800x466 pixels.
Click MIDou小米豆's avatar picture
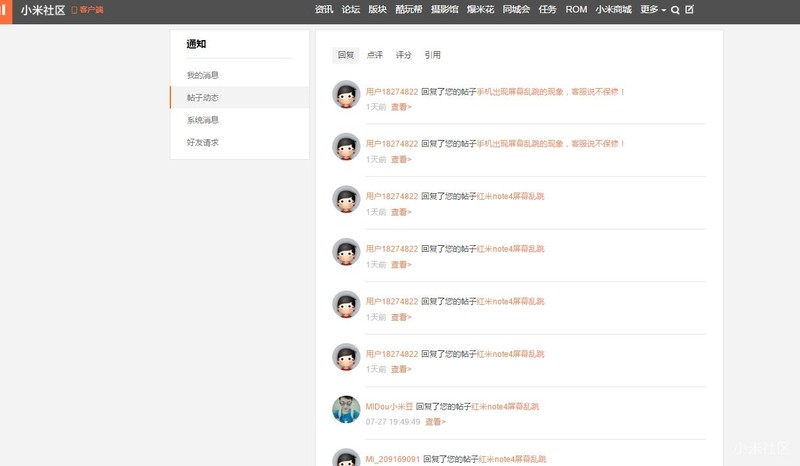point(346,409)
